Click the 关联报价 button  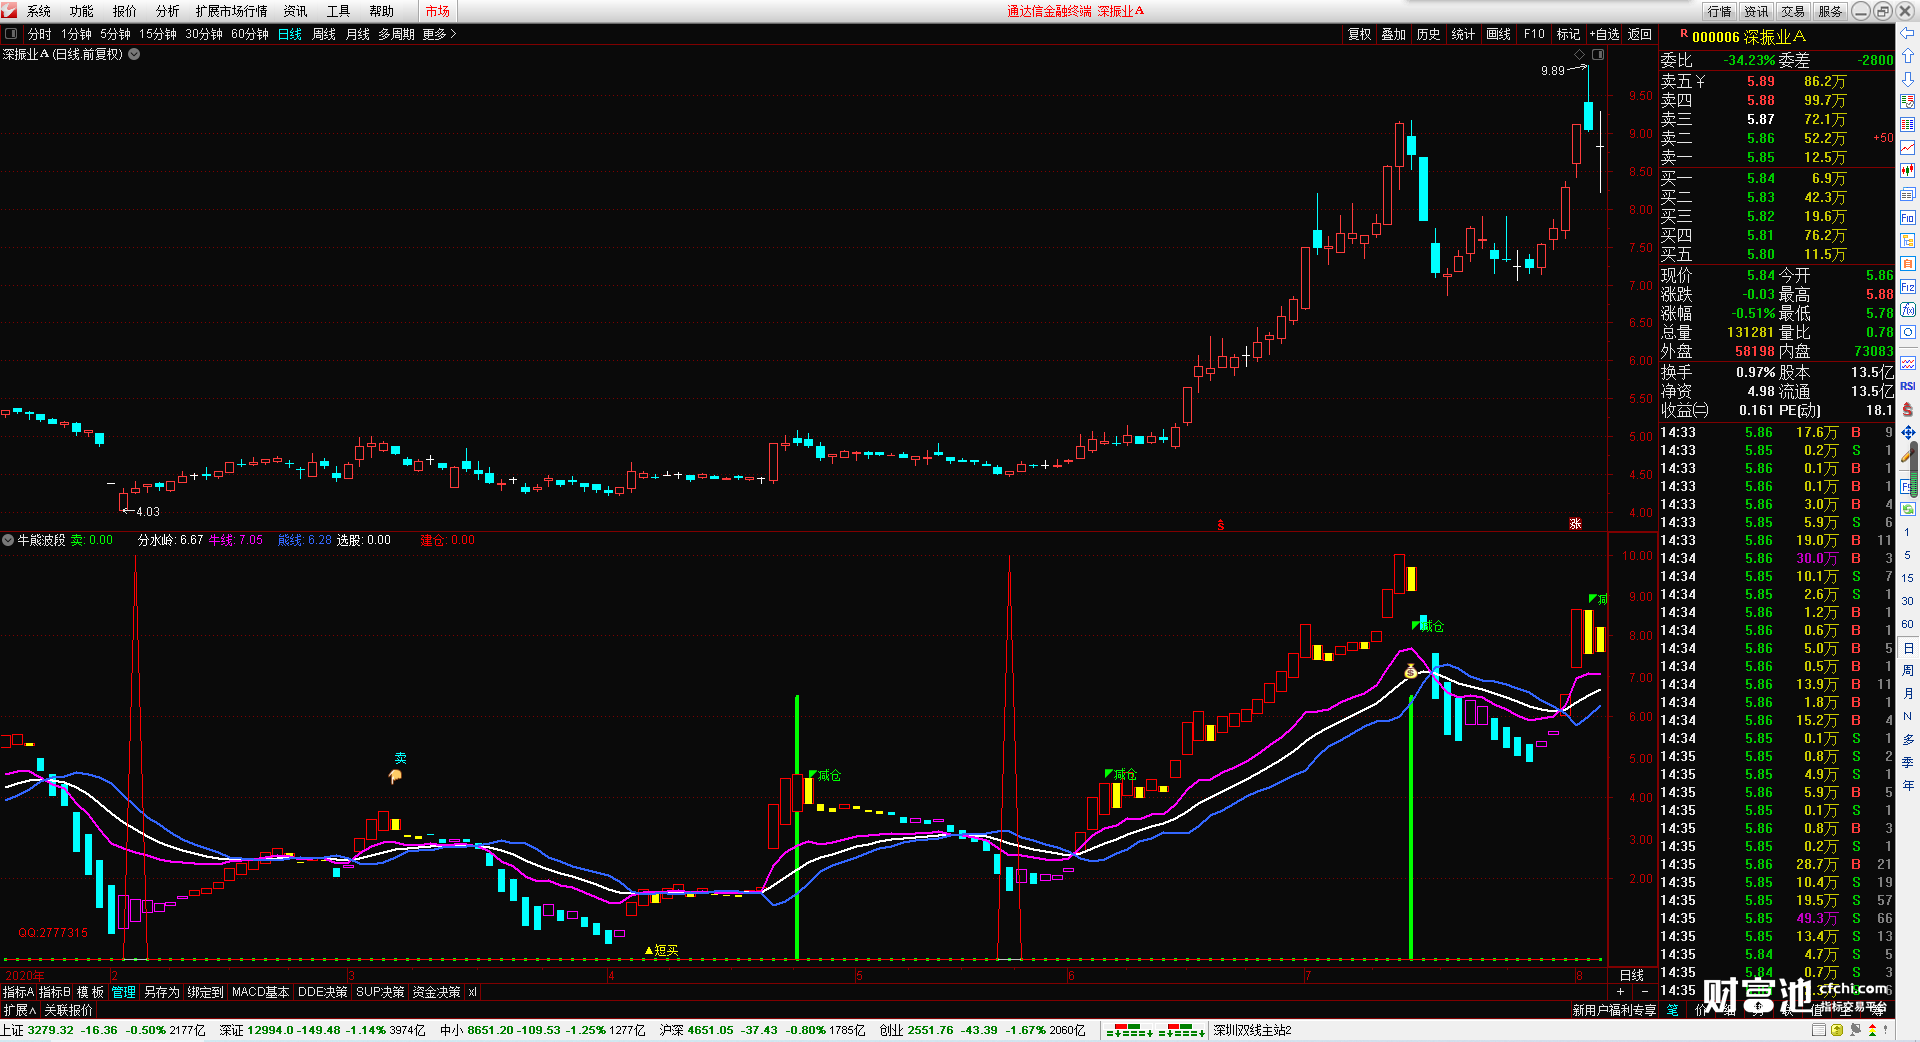coord(69,1010)
